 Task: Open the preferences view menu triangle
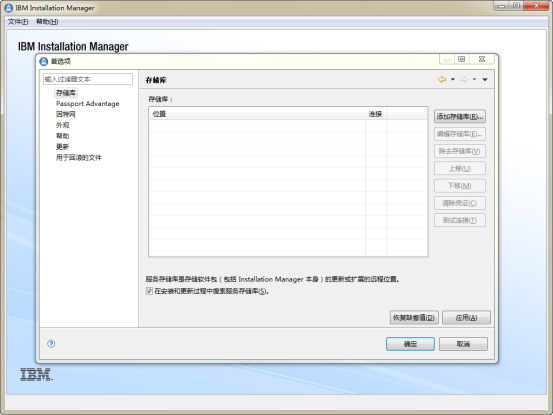[x=485, y=79]
